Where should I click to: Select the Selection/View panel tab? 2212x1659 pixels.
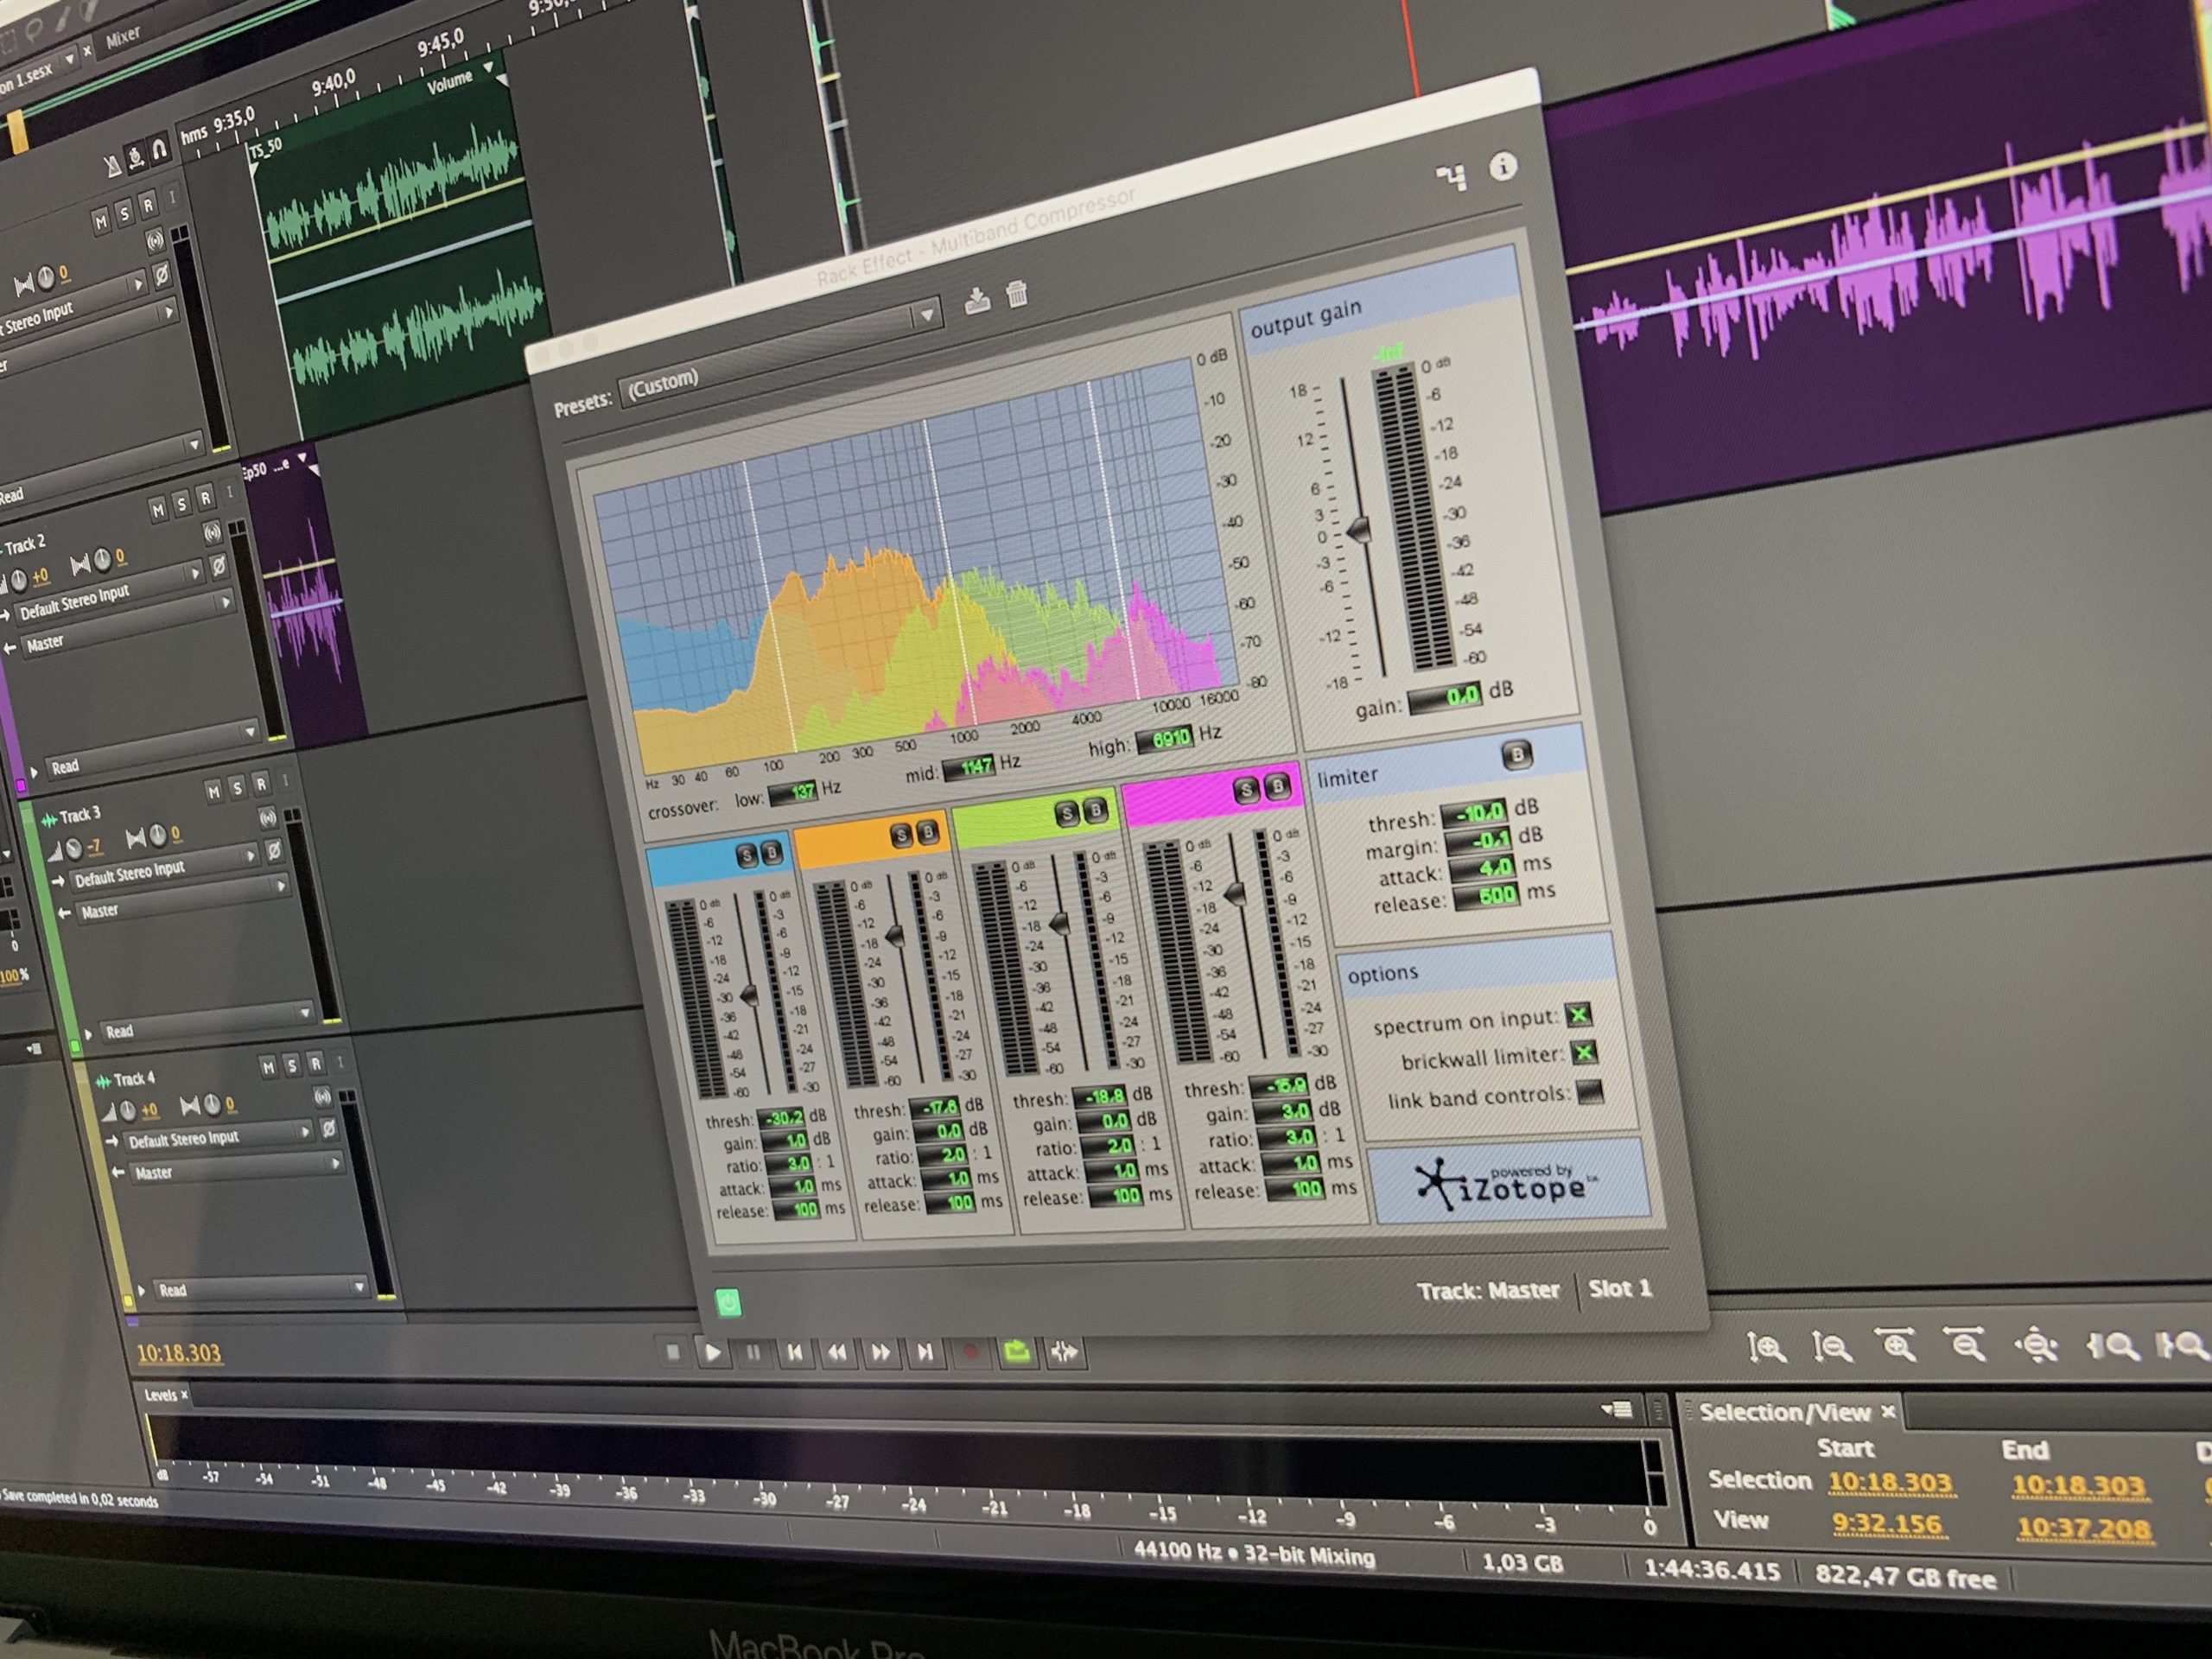[1784, 1412]
